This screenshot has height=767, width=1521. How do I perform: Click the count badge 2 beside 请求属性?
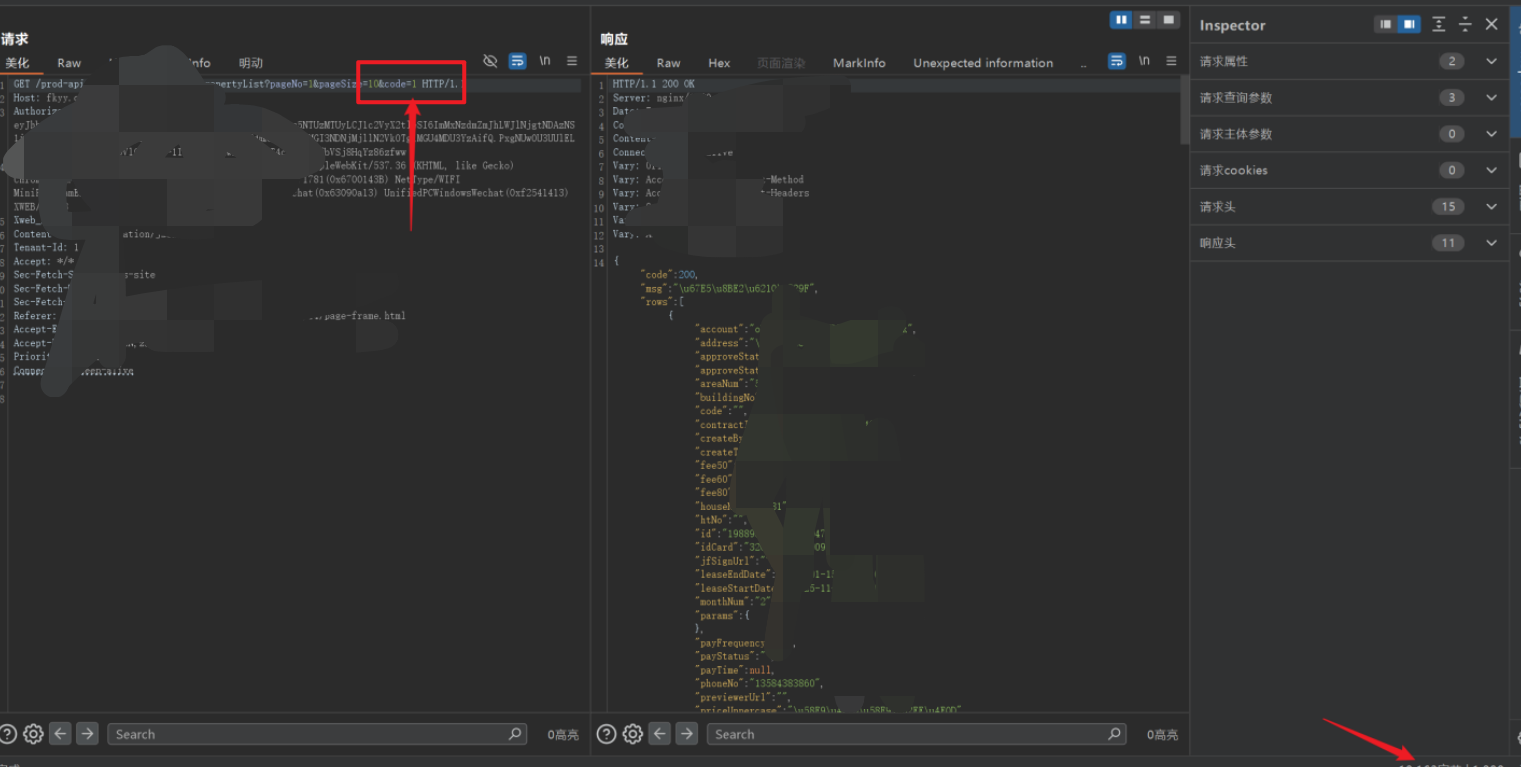pos(1452,61)
